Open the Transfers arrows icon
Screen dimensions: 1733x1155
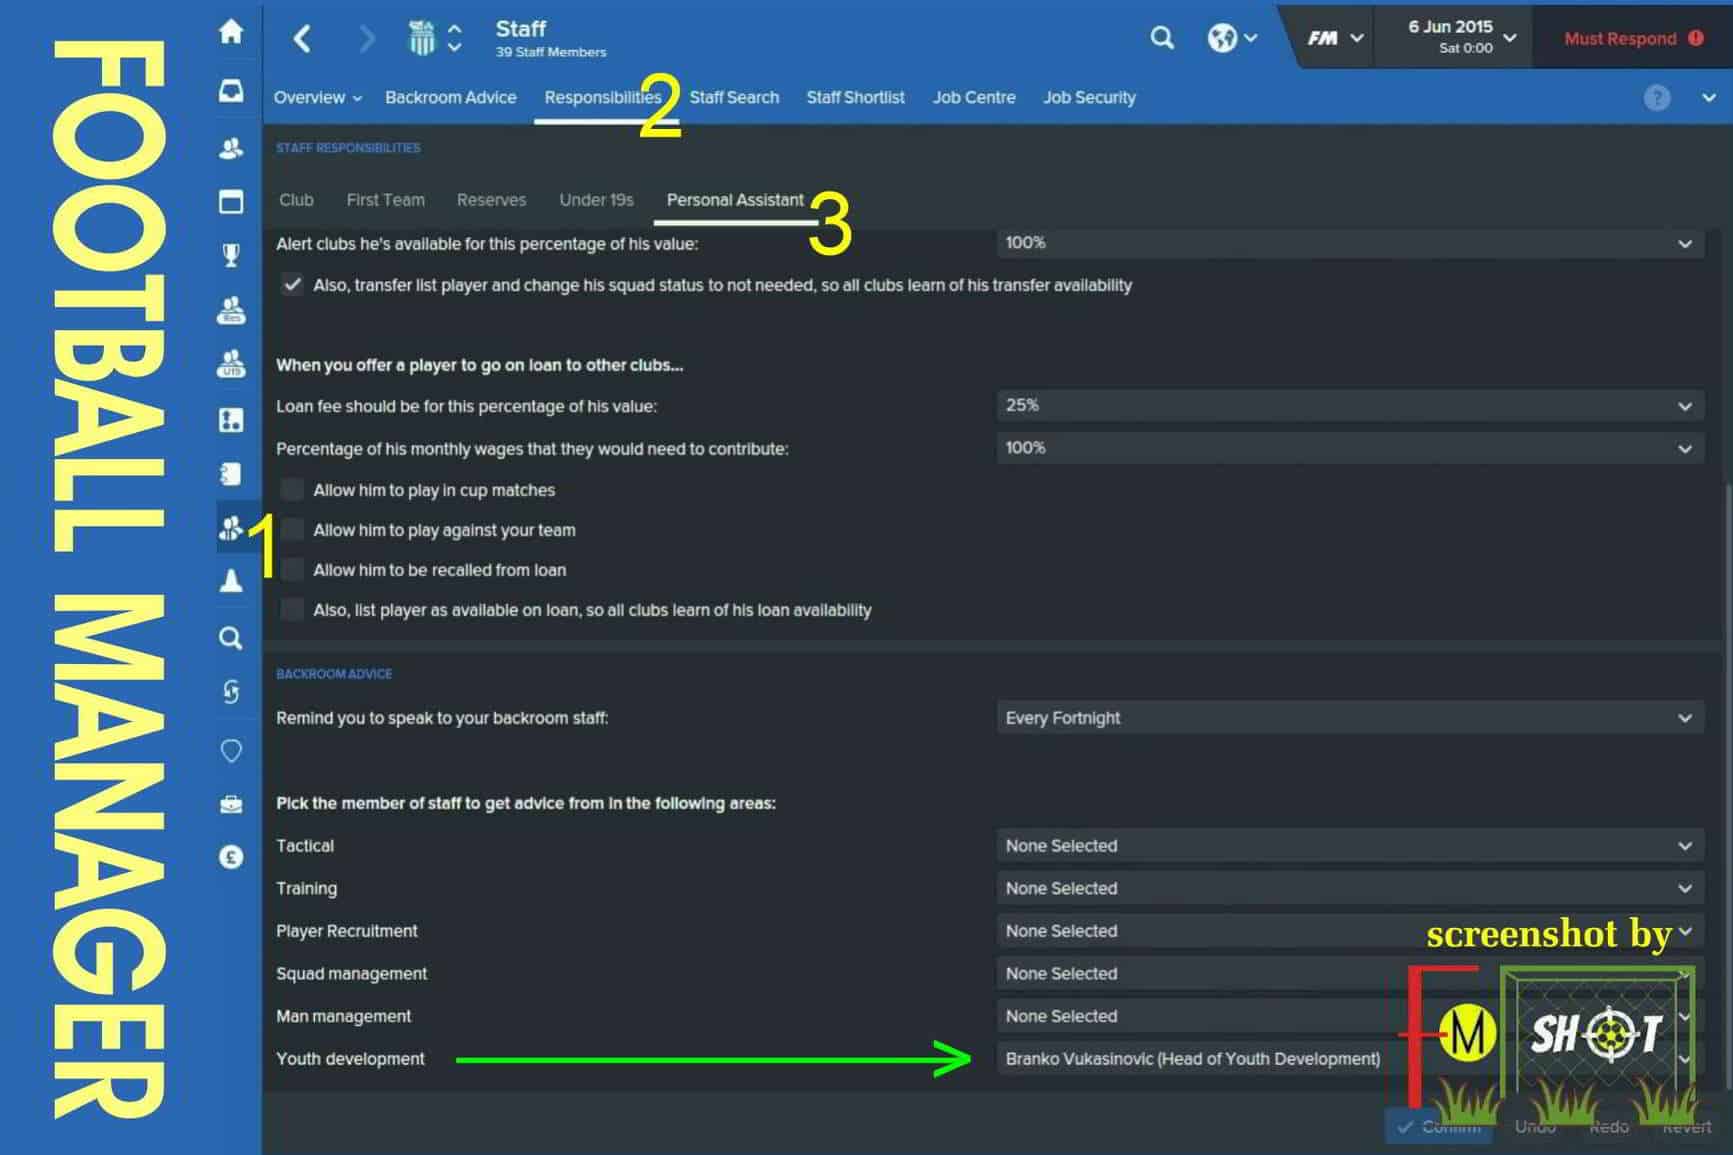point(231,692)
